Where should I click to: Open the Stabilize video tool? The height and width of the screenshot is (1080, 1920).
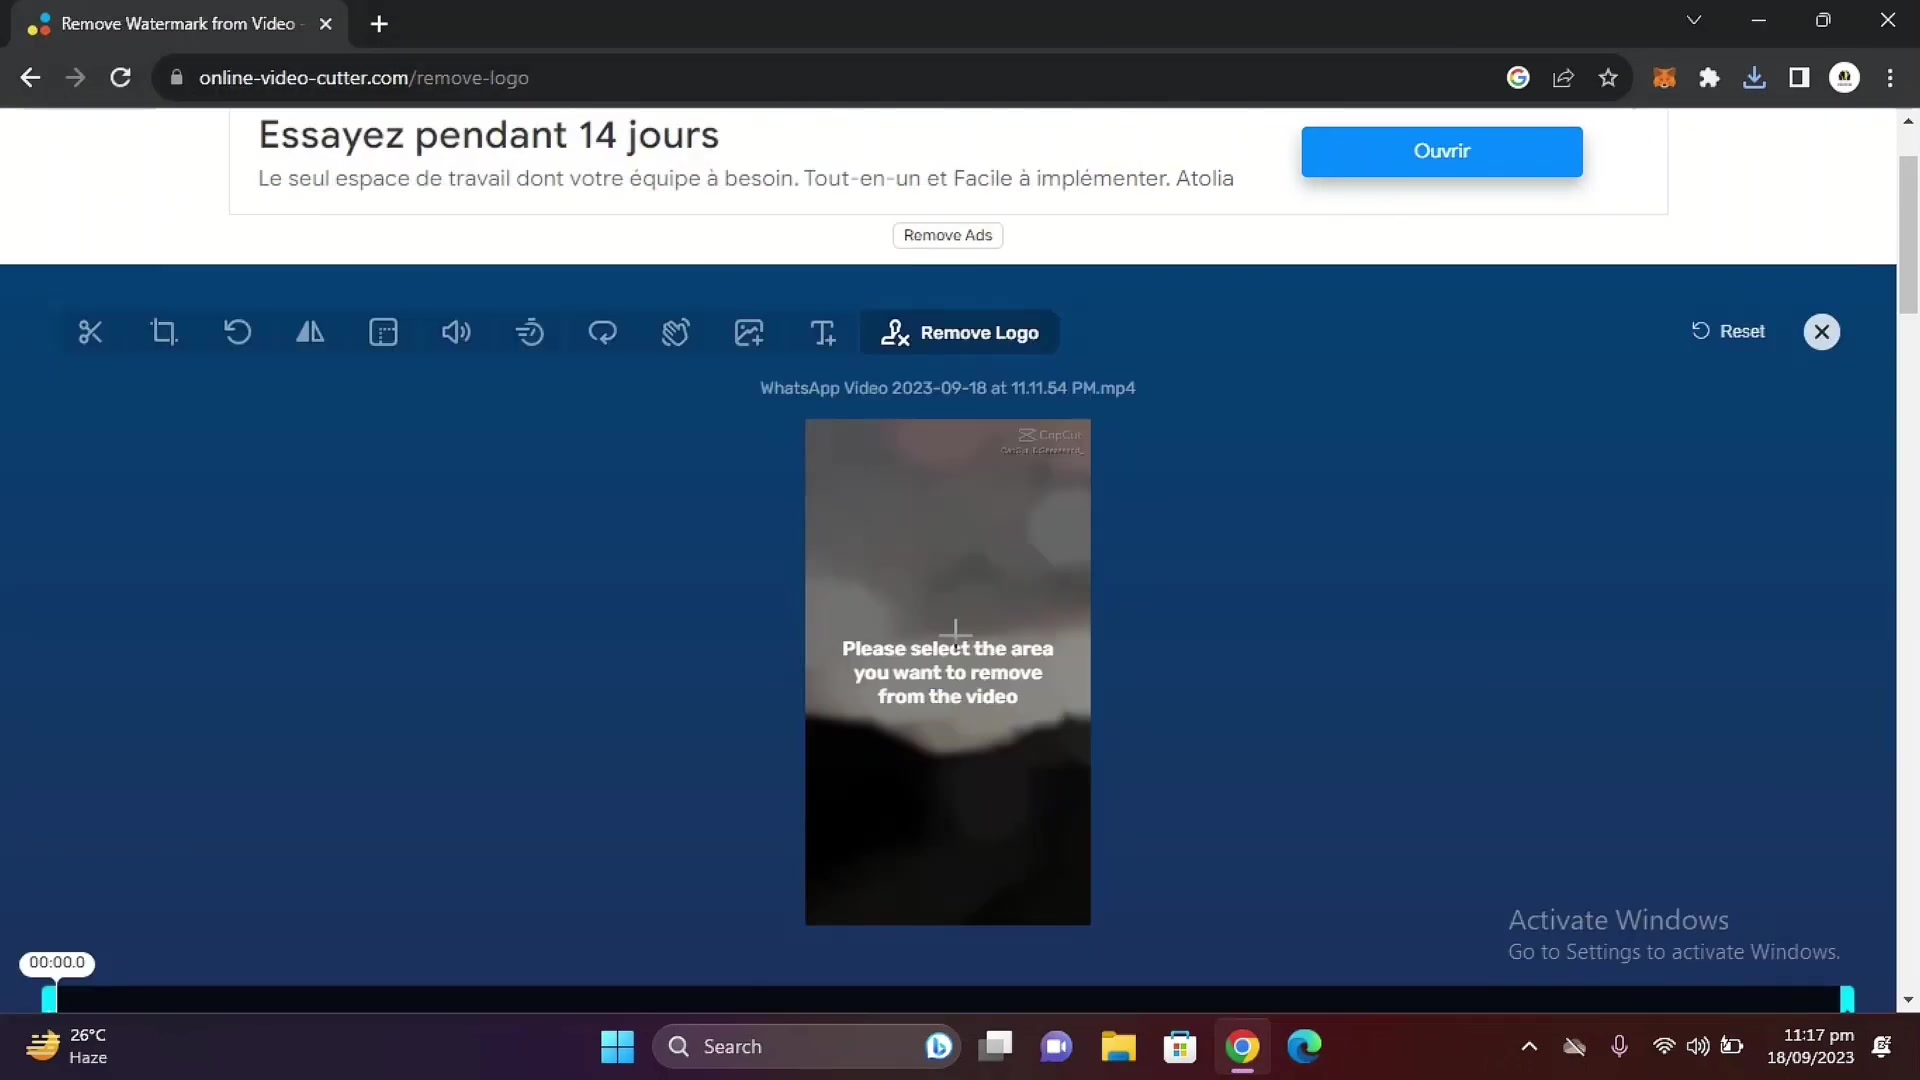click(x=676, y=332)
